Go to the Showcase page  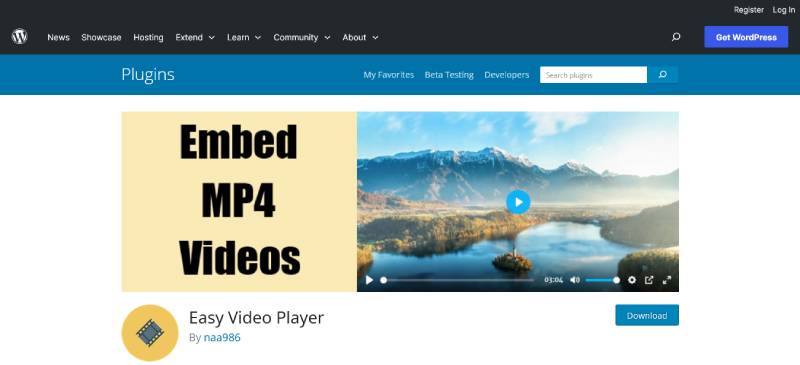(x=101, y=37)
